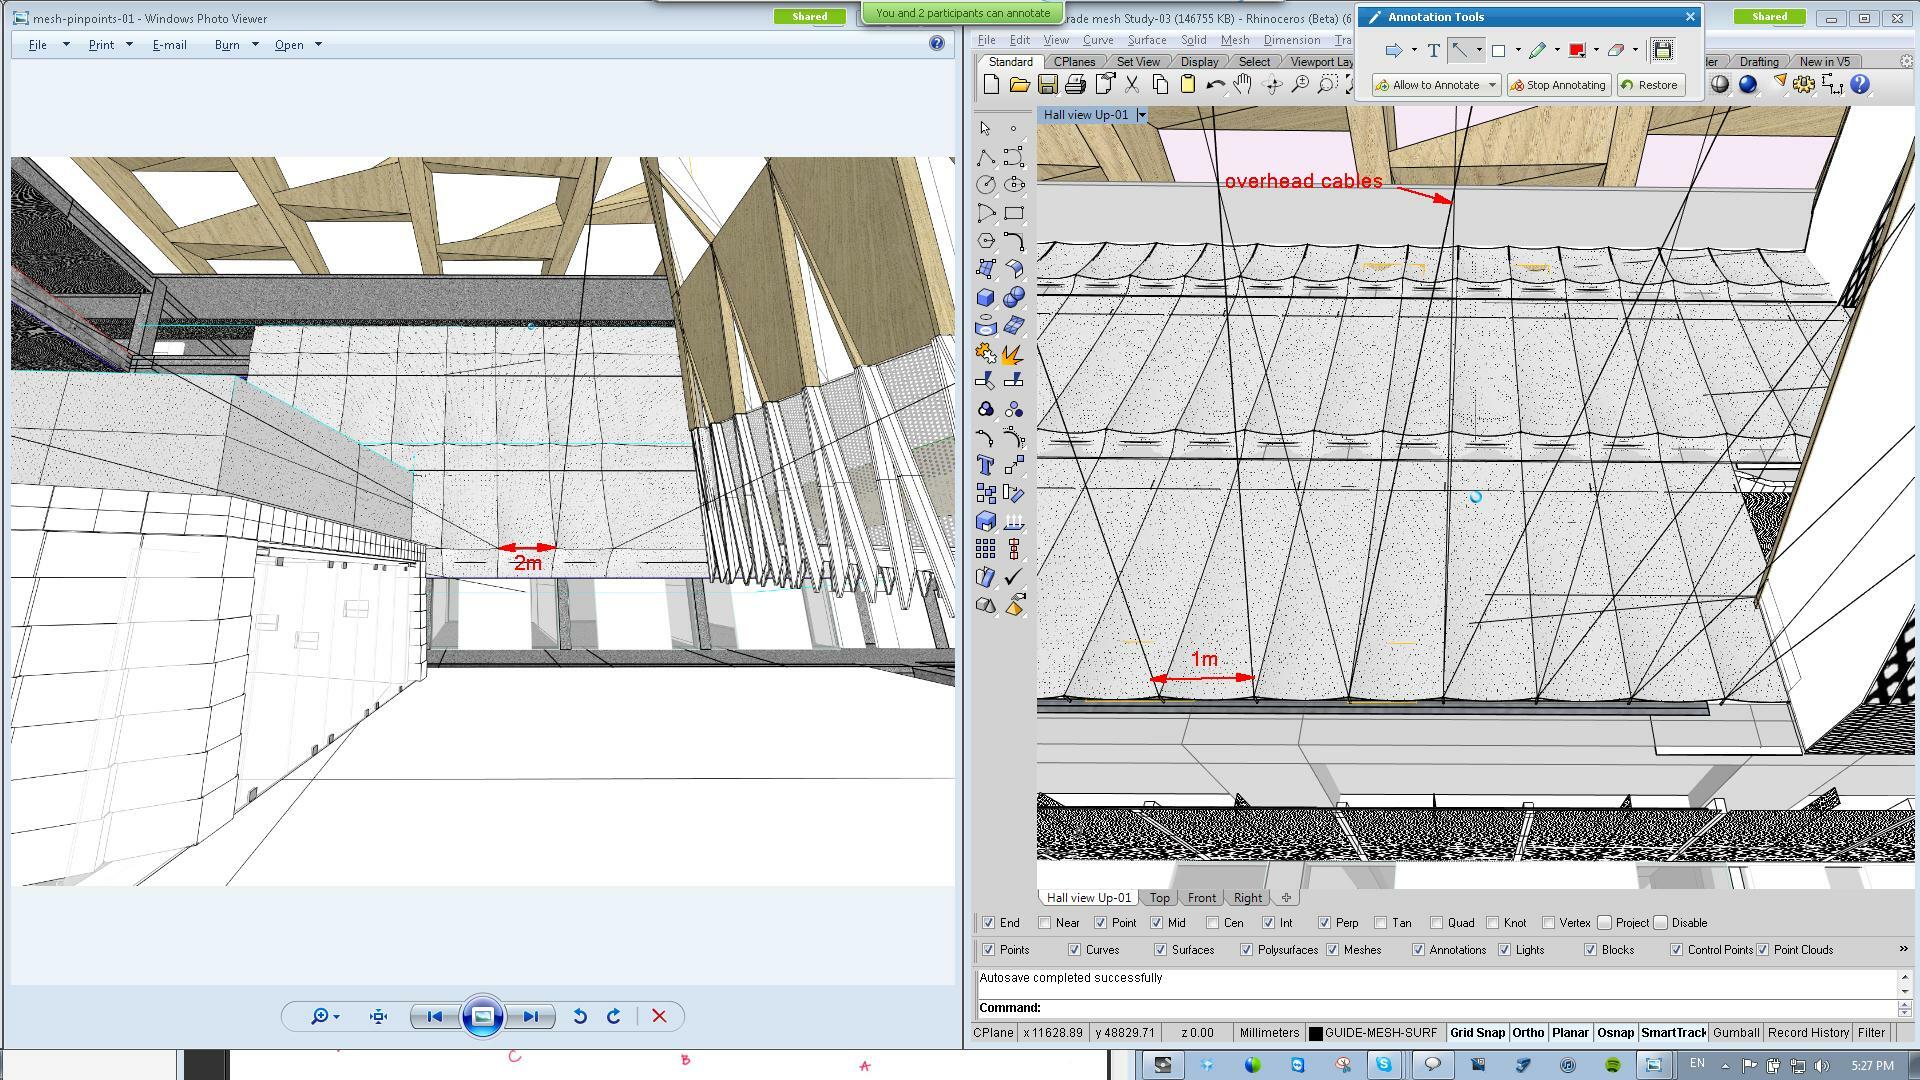Pick the eraser annotation tool
The image size is (1920, 1080).
click(x=1615, y=50)
